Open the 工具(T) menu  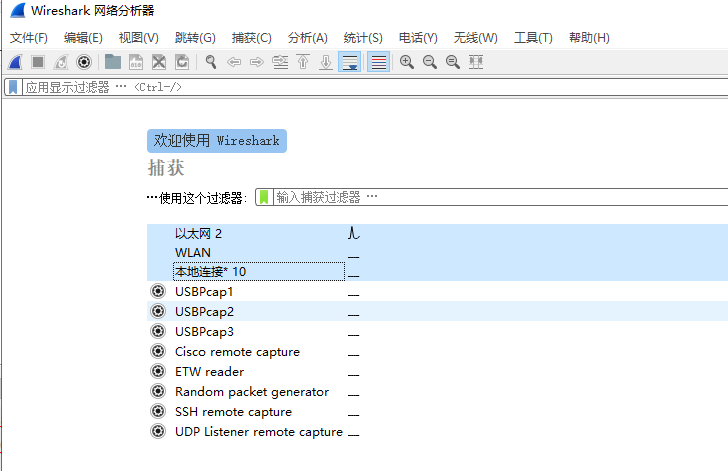tap(533, 38)
